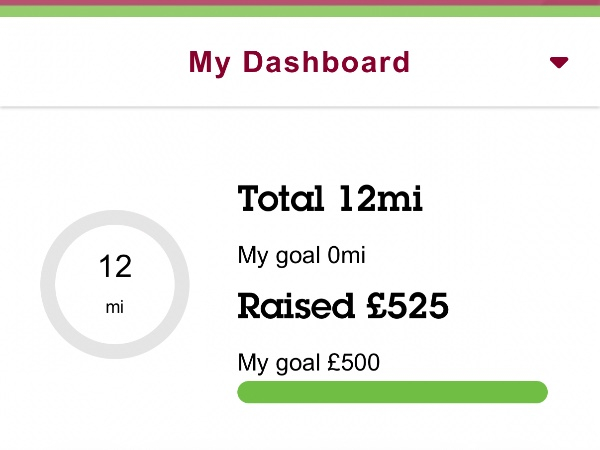Viewport: 600px width, 450px height.
Task: Click the green fundraising progress bar
Action: pos(392,392)
